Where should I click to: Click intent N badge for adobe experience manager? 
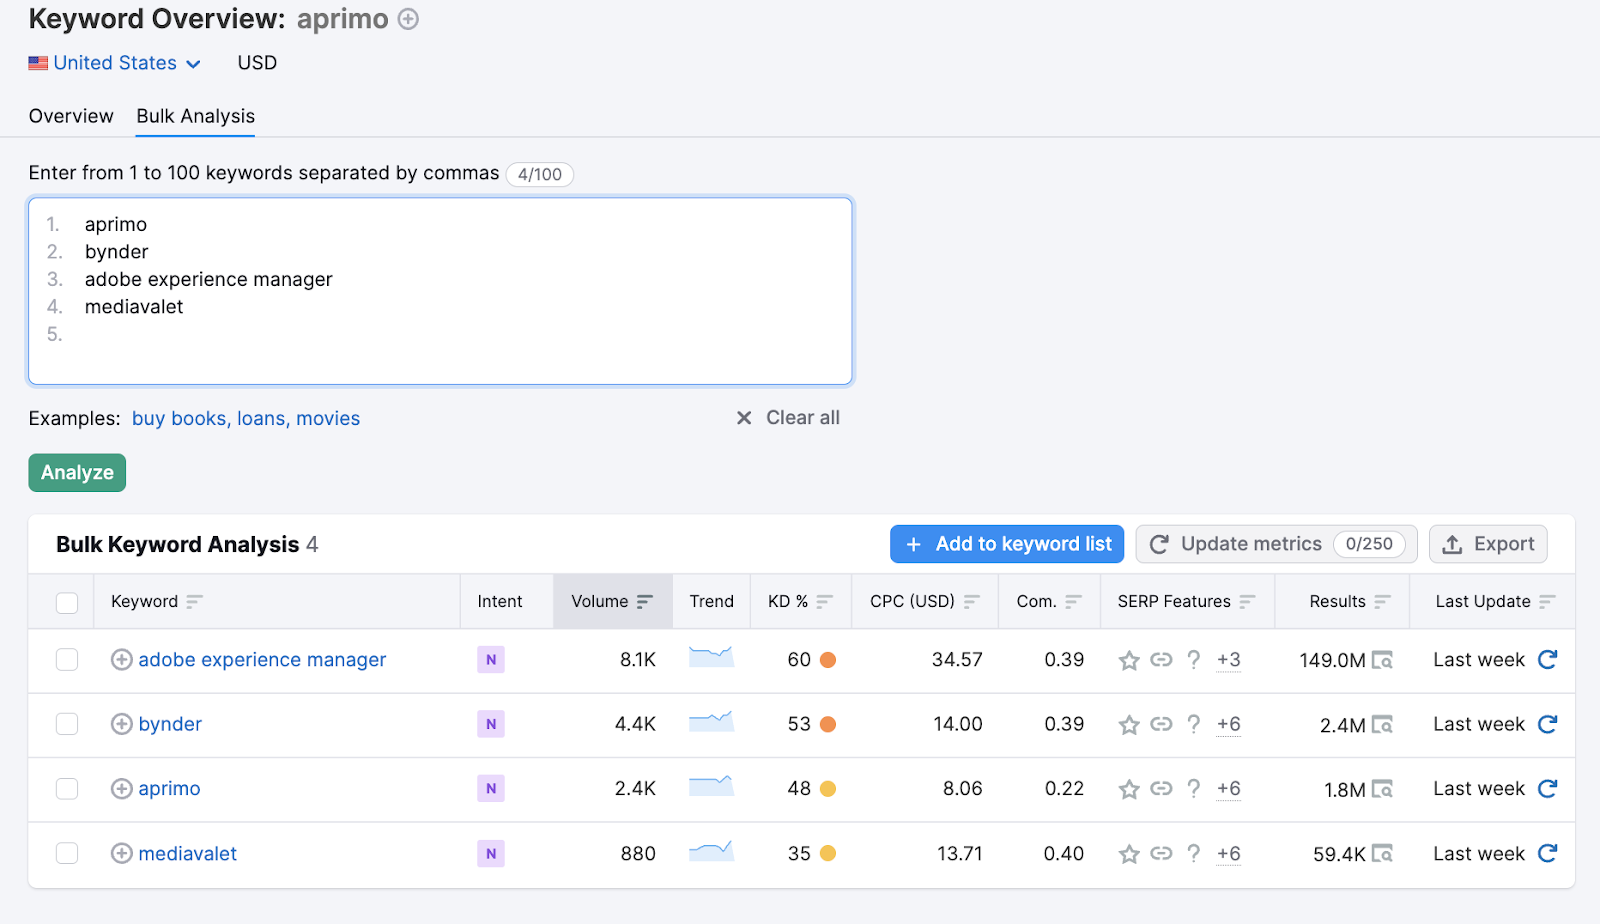point(491,660)
